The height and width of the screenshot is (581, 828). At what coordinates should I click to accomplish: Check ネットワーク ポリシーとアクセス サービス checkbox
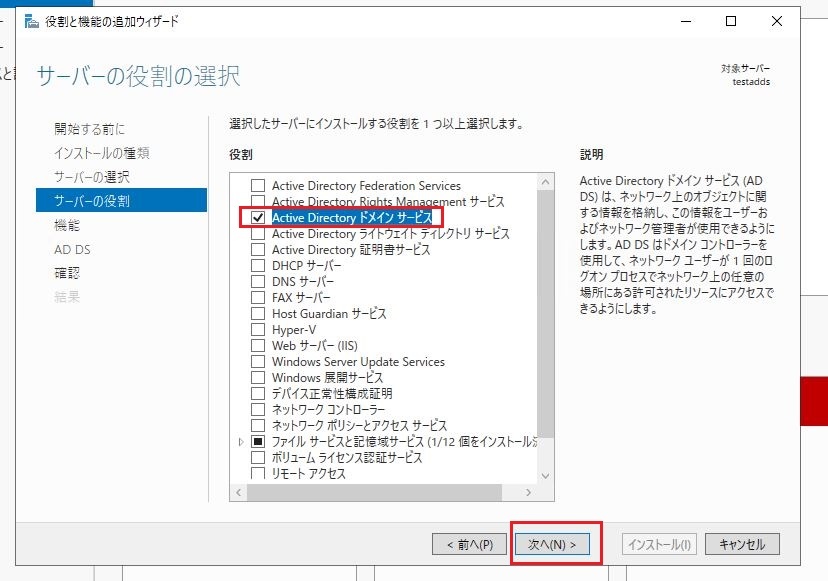pos(258,425)
